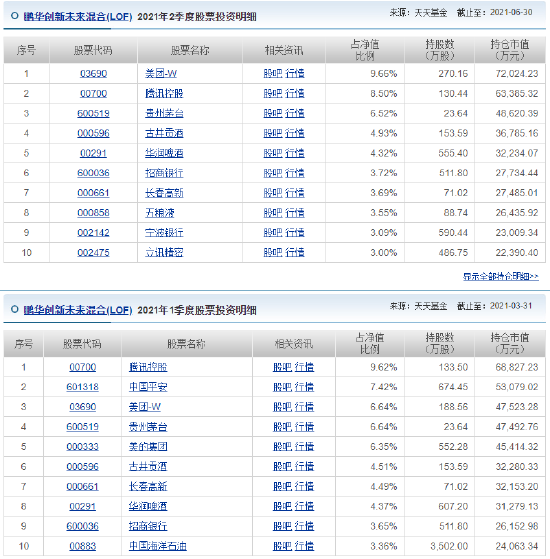
Task: Select date text 2021-03-31
Action: (511, 306)
